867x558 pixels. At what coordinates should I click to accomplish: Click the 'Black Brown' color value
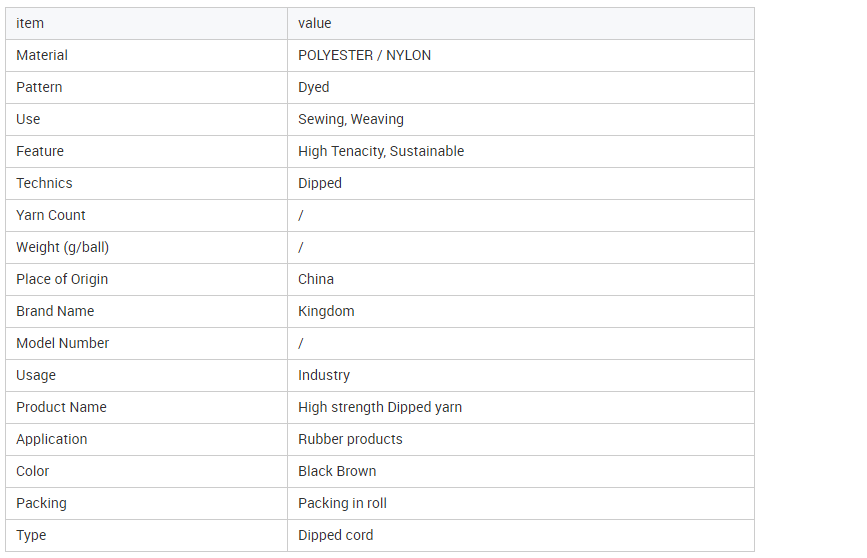coord(336,471)
